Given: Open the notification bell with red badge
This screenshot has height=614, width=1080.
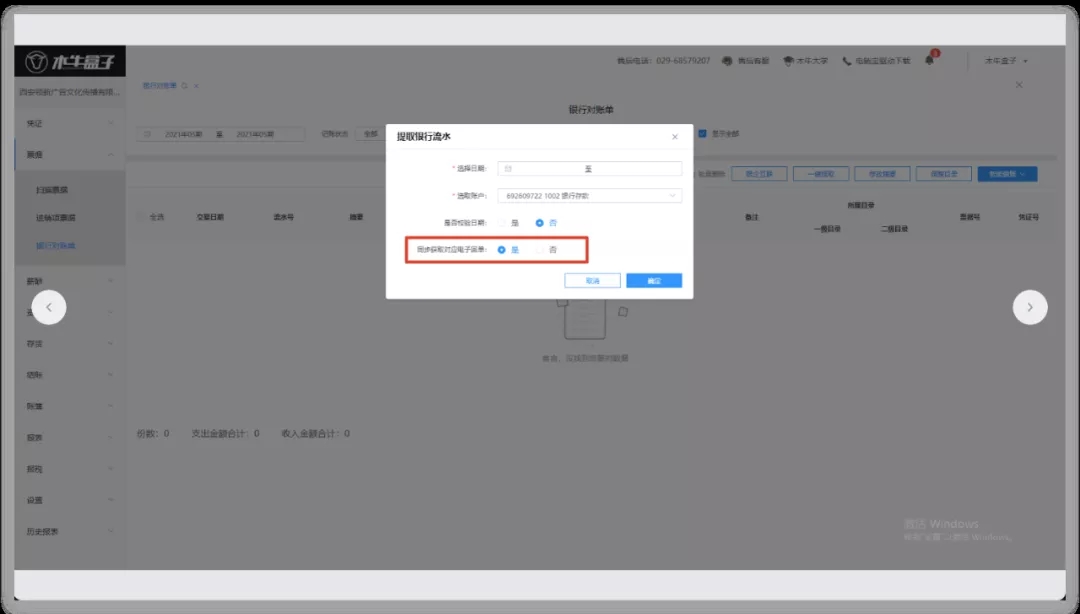Looking at the screenshot, I should pos(929,60).
